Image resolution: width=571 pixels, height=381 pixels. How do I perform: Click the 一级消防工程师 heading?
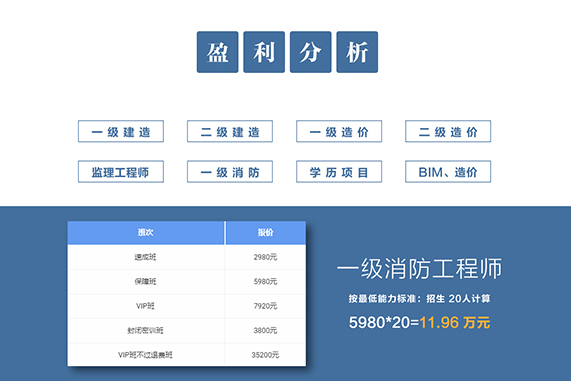point(420,268)
